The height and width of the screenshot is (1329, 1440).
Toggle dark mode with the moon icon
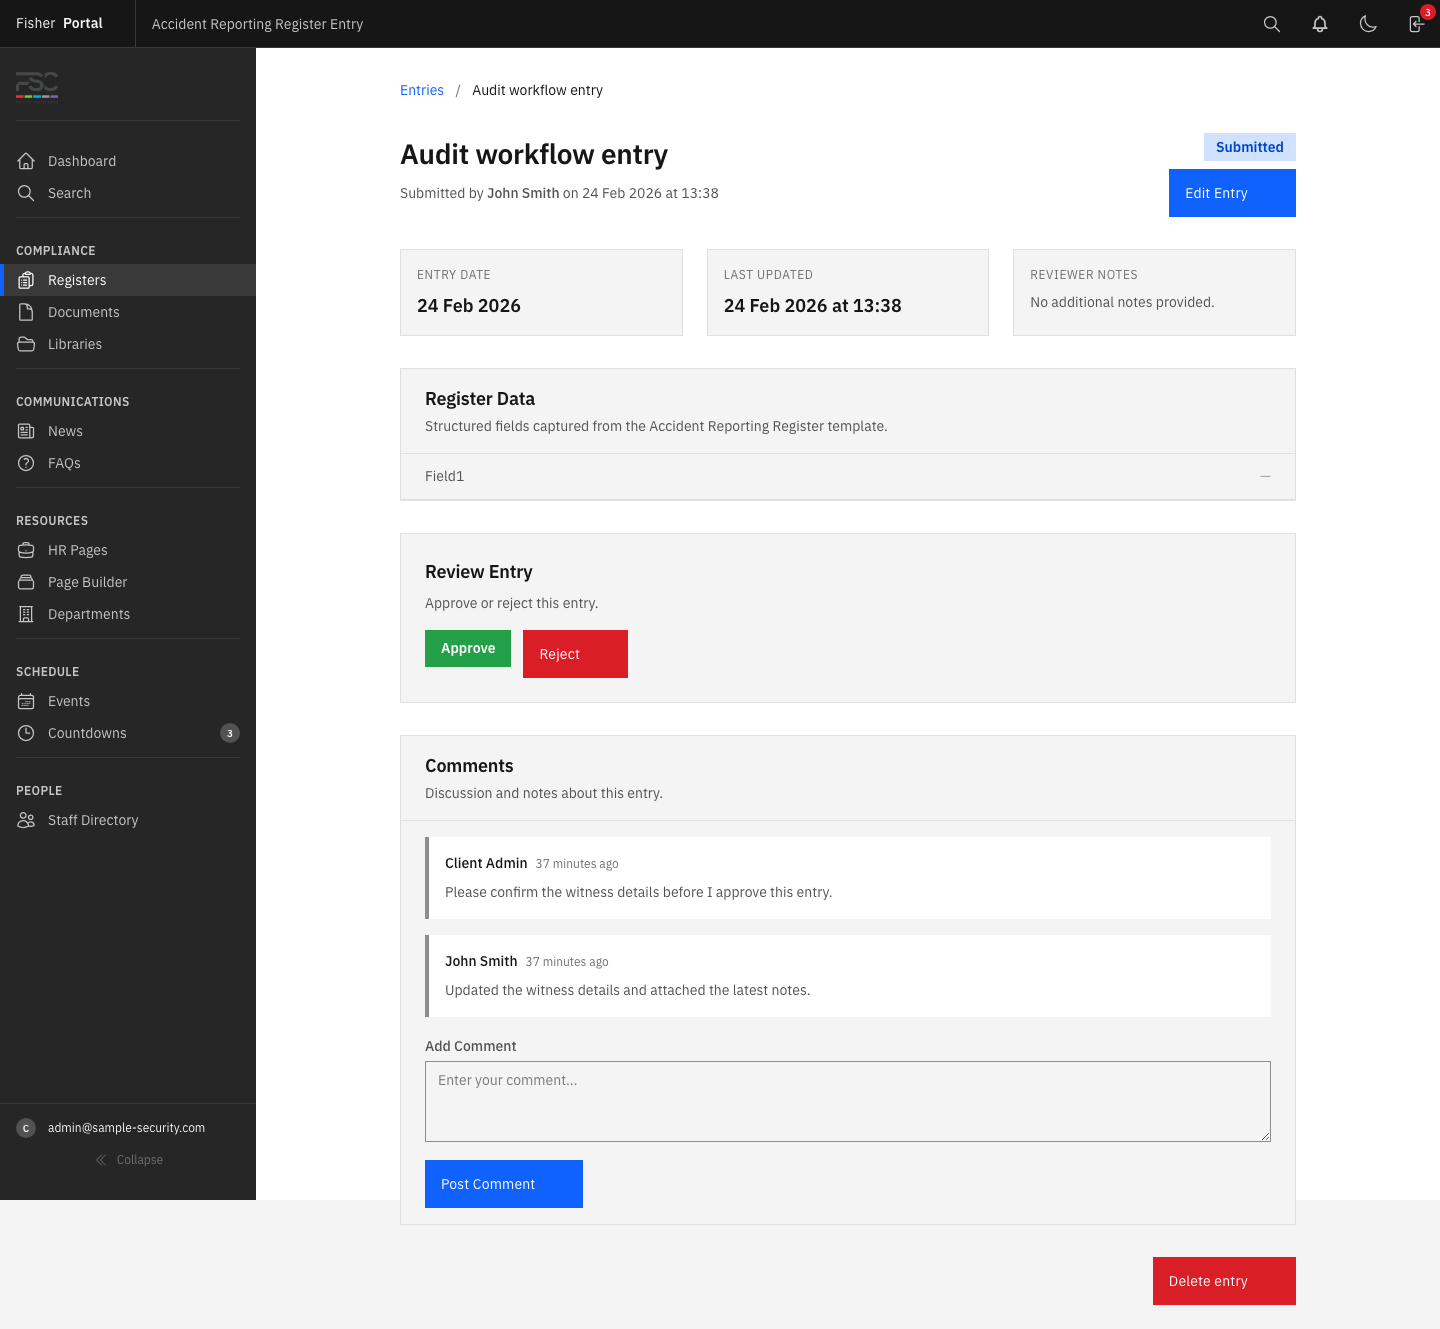tap(1368, 23)
